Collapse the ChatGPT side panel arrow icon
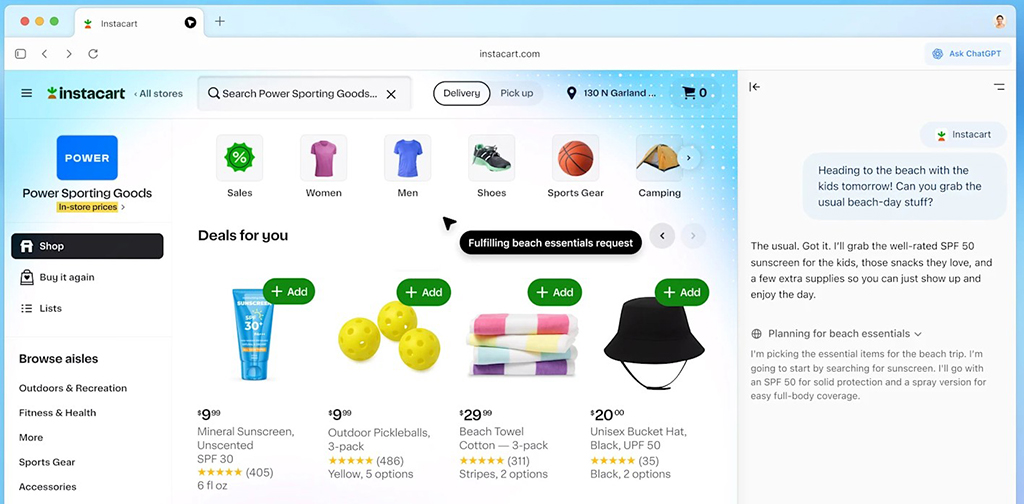1024x504 pixels. (754, 87)
